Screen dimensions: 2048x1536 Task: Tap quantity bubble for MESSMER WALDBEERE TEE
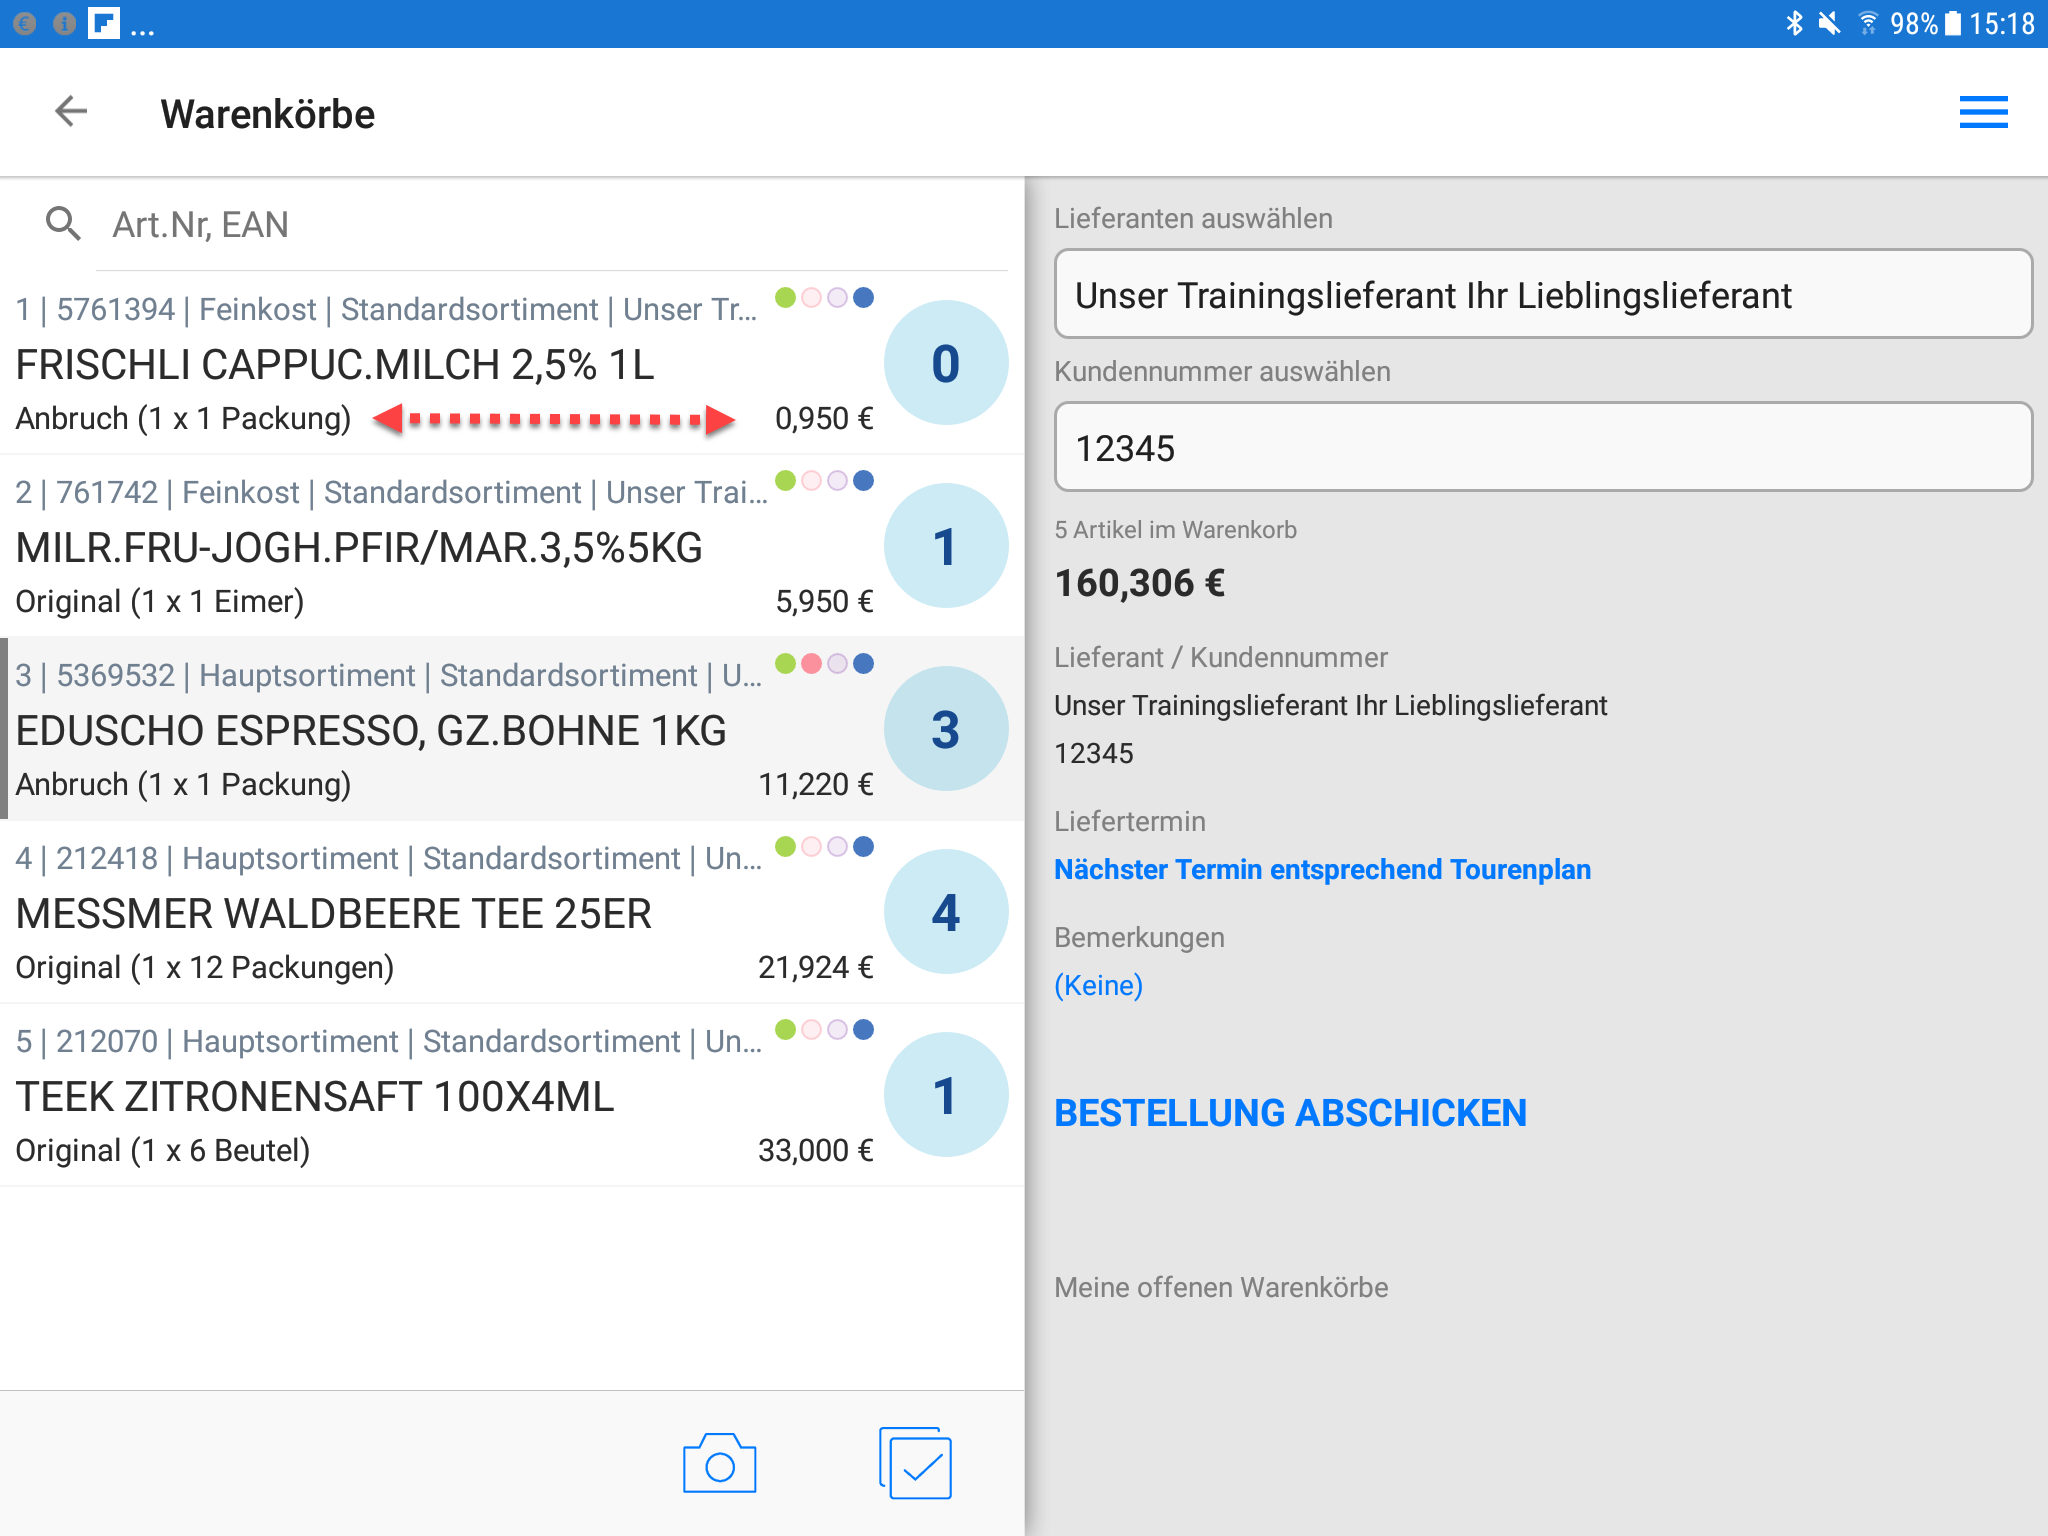[945, 912]
